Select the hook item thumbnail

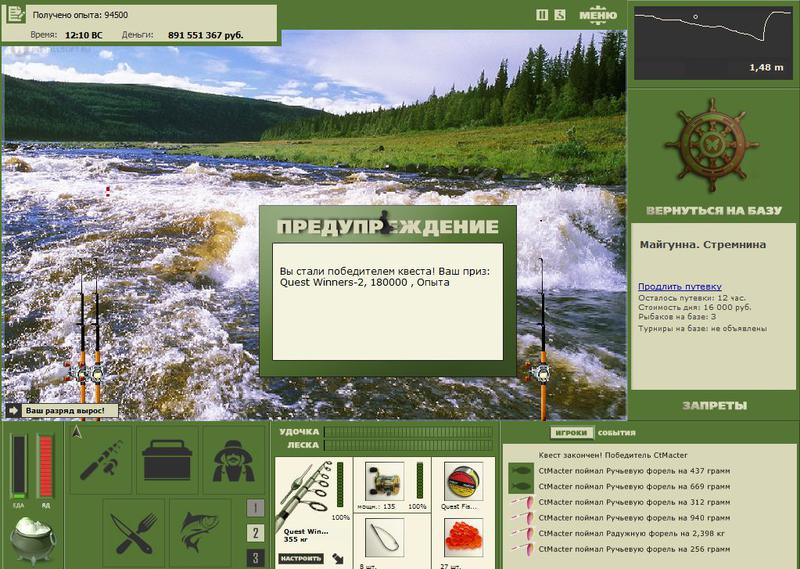coord(384,538)
